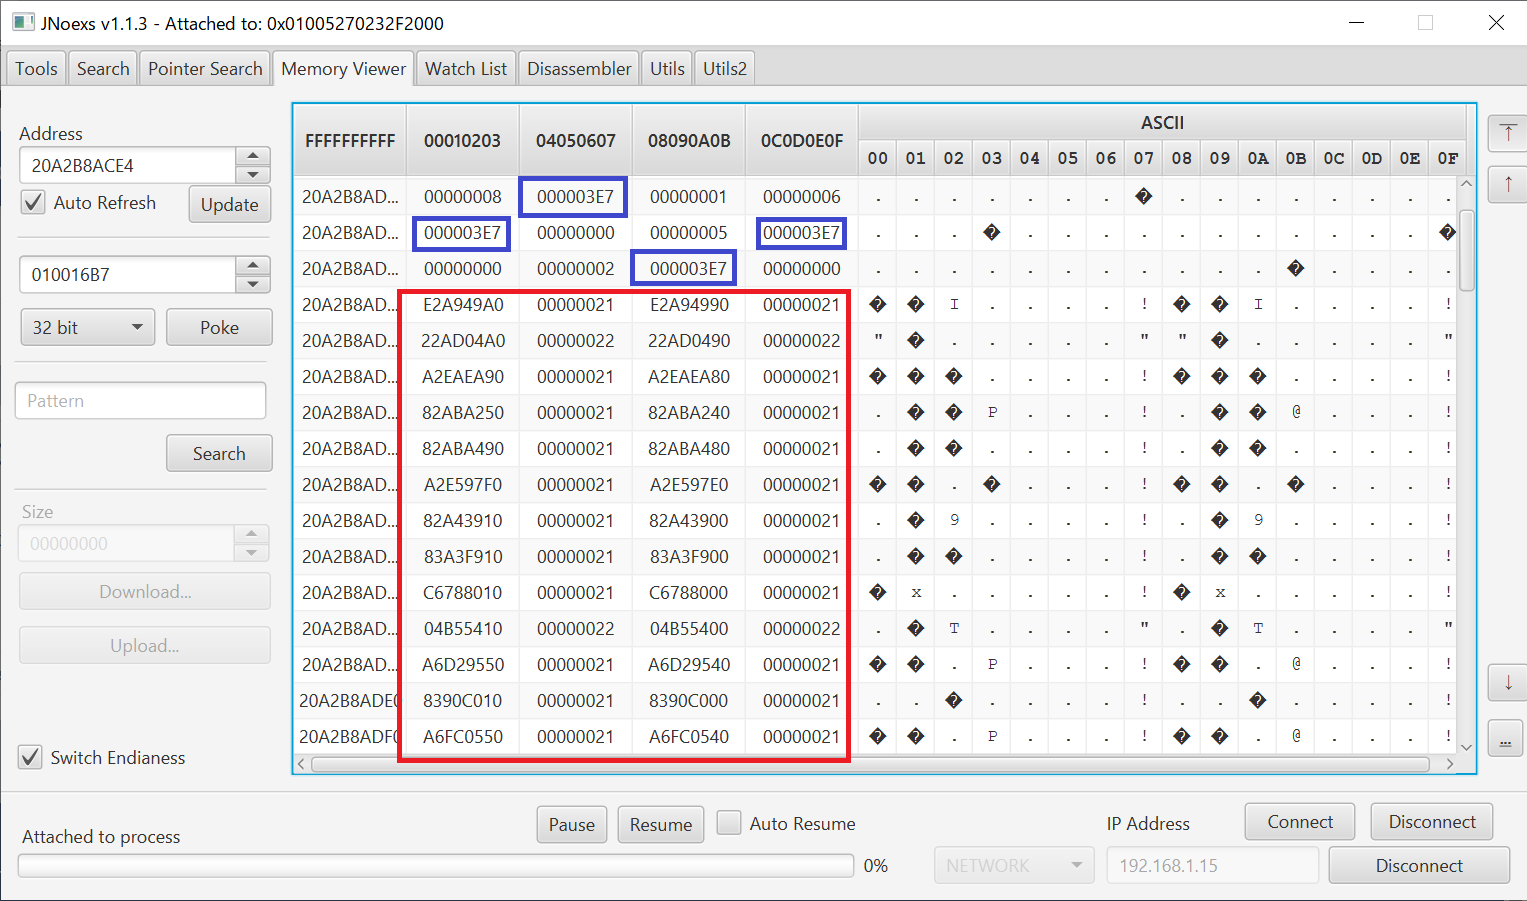Click the wide lower Disconnect button

[1419, 865]
